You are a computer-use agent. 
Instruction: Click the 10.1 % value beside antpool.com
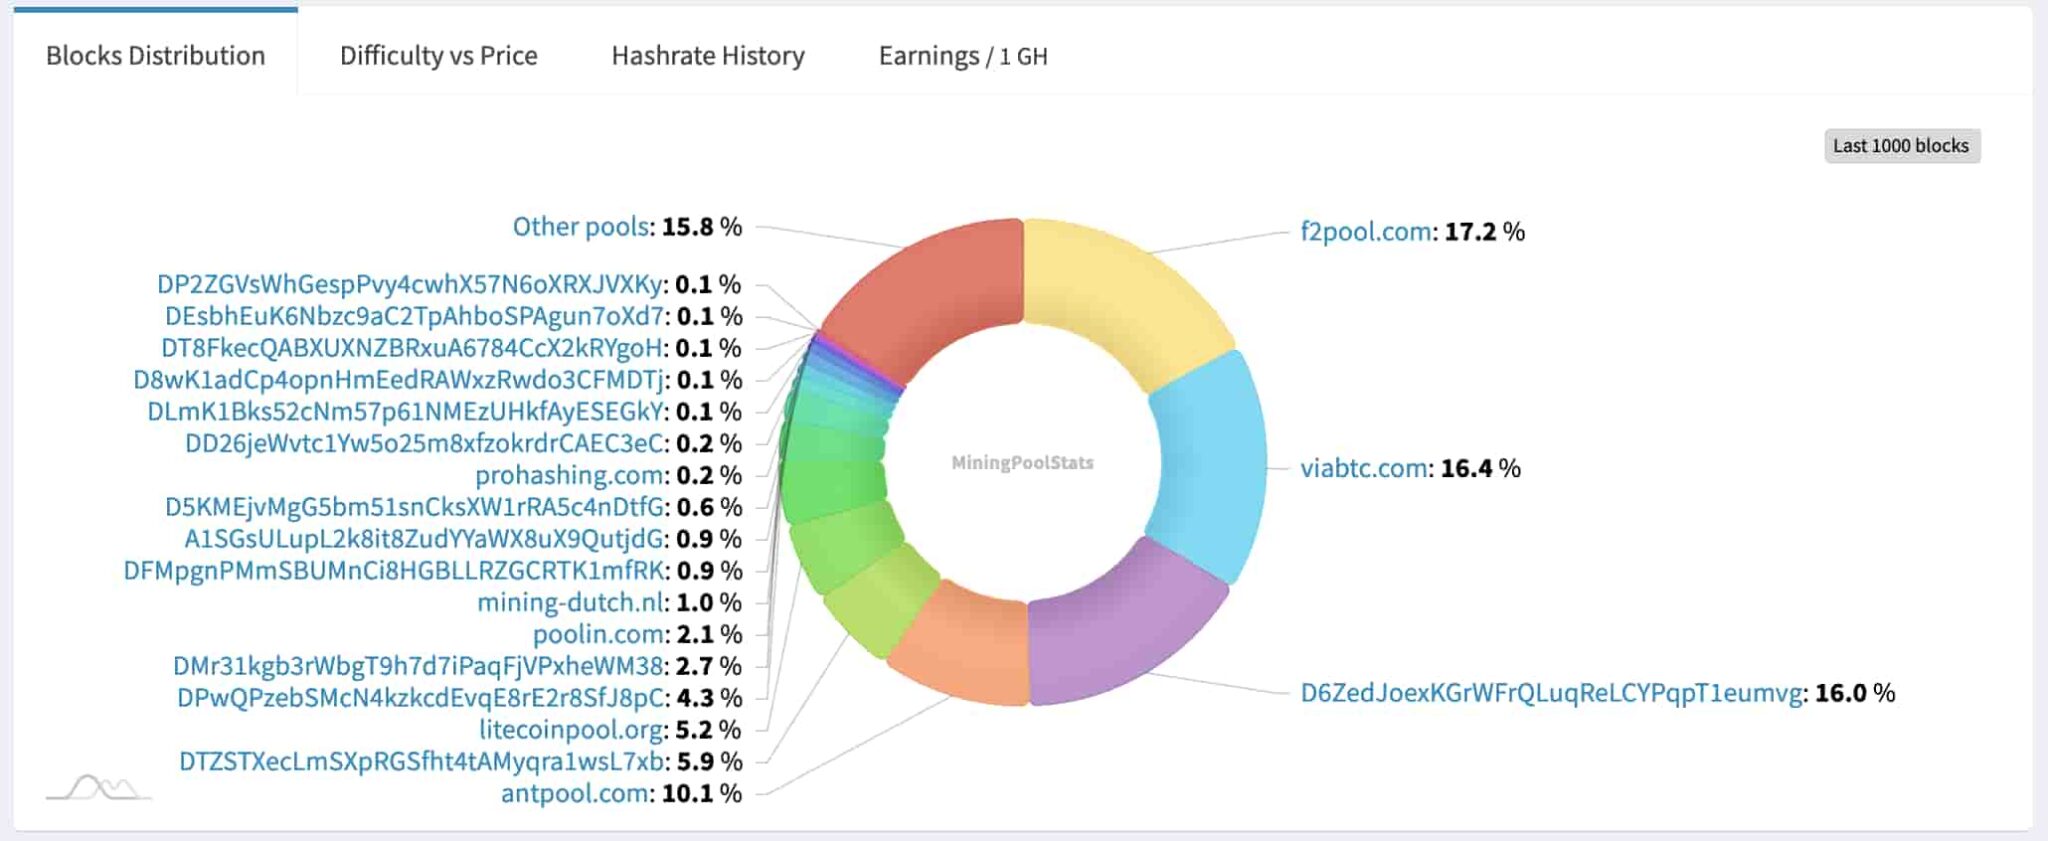(x=702, y=793)
